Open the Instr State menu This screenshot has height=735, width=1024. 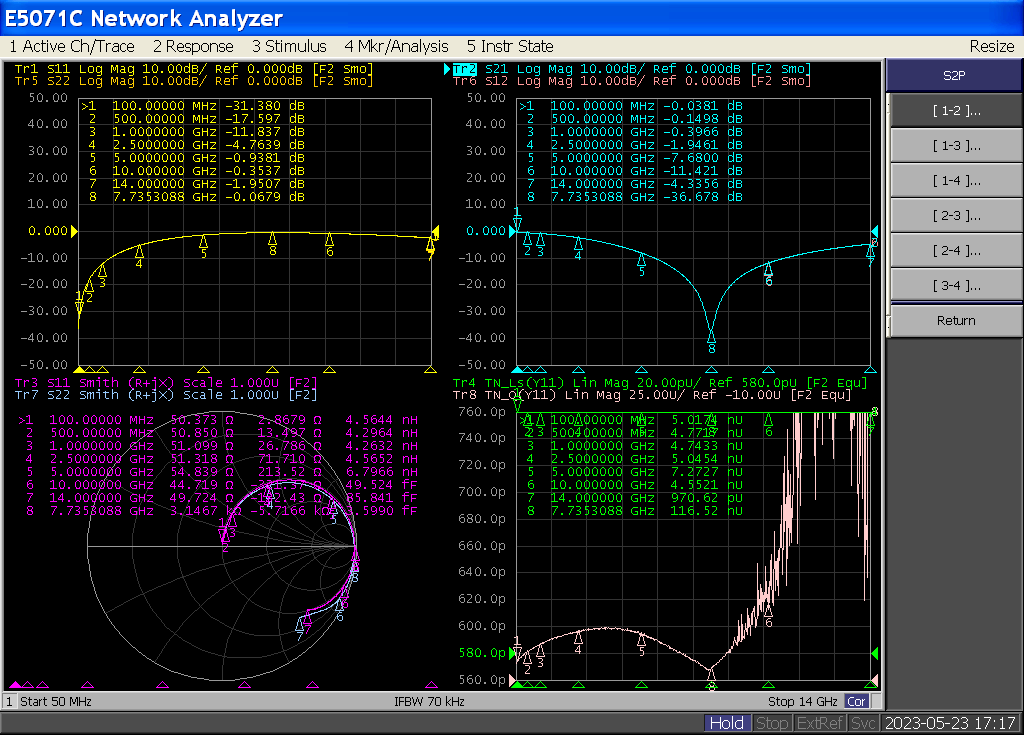click(x=510, y=46)
